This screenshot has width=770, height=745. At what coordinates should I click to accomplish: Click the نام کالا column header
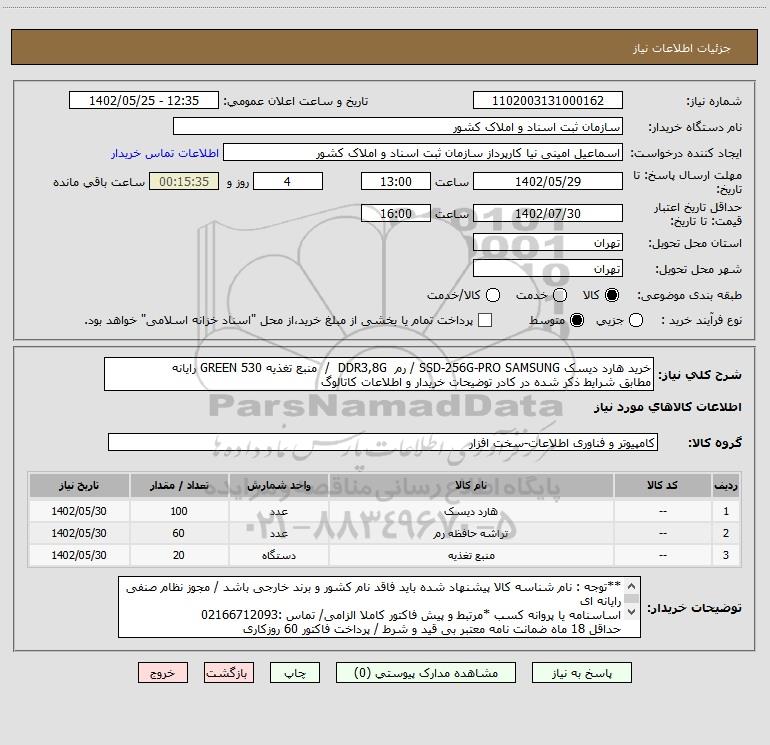click(471, 486)
